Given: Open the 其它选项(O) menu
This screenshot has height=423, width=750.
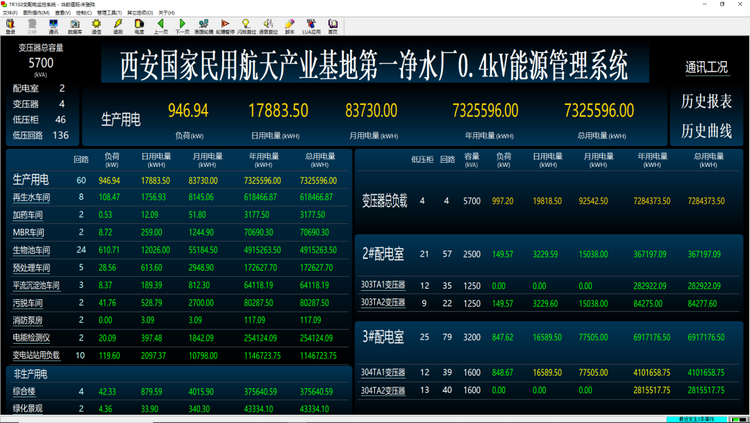Looking at the screenshot, I should pos(140,12).
